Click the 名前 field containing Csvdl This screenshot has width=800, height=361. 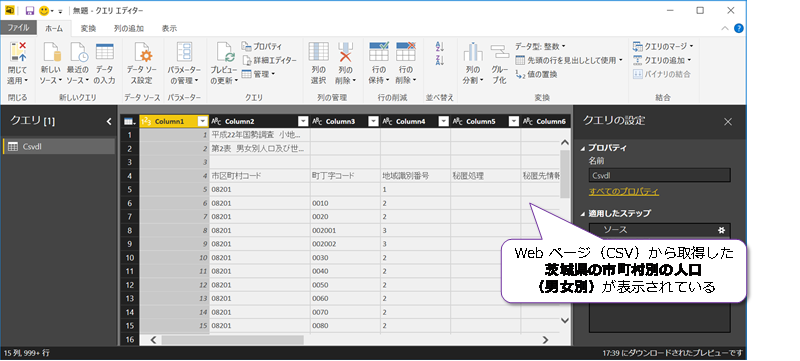(x=660, y=175)
